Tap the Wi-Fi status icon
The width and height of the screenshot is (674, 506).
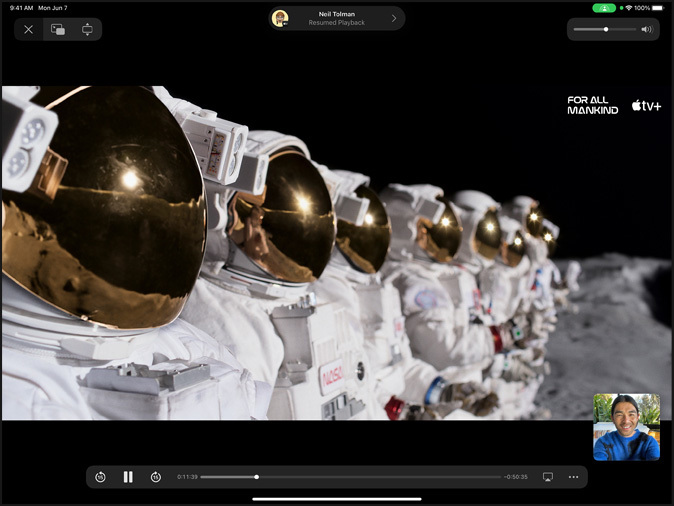tap(627, 7)
